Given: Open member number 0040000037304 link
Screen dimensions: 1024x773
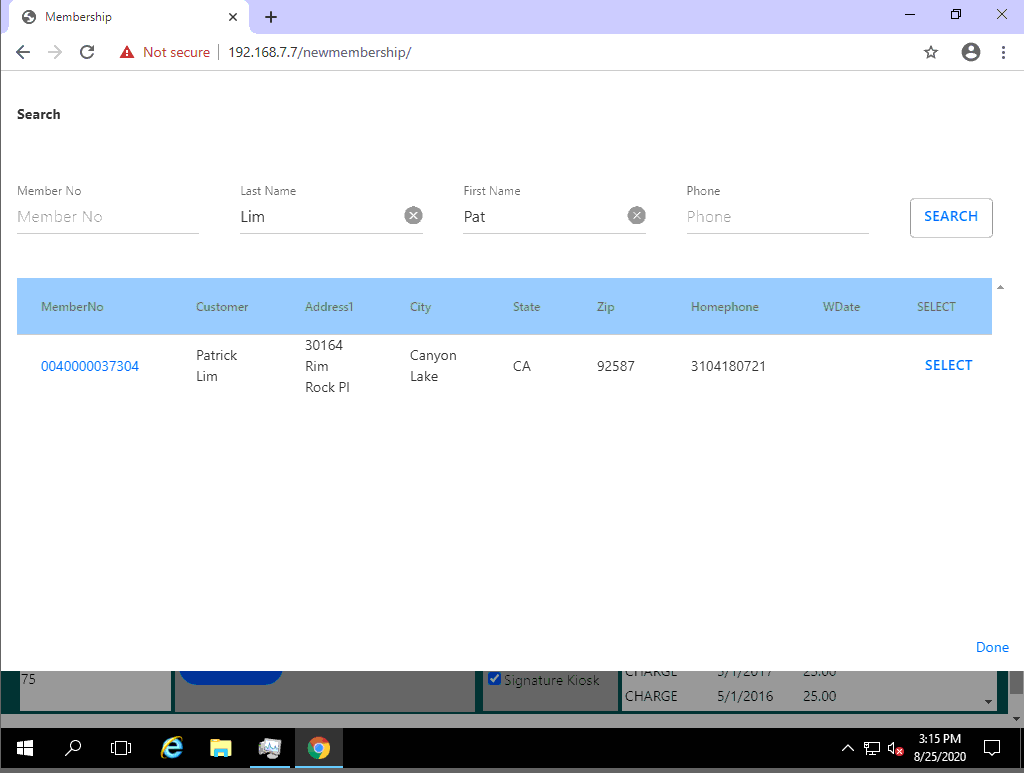Looking at the screenshot, I should 90,366.
